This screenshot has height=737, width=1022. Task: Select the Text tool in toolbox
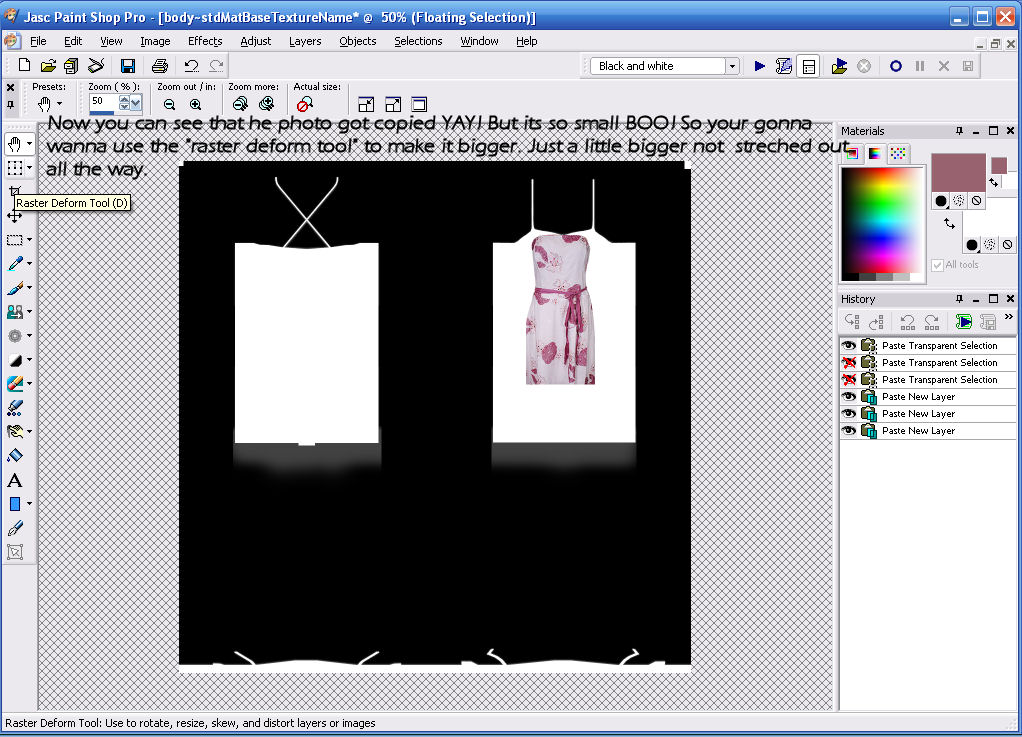pos(15,480)
